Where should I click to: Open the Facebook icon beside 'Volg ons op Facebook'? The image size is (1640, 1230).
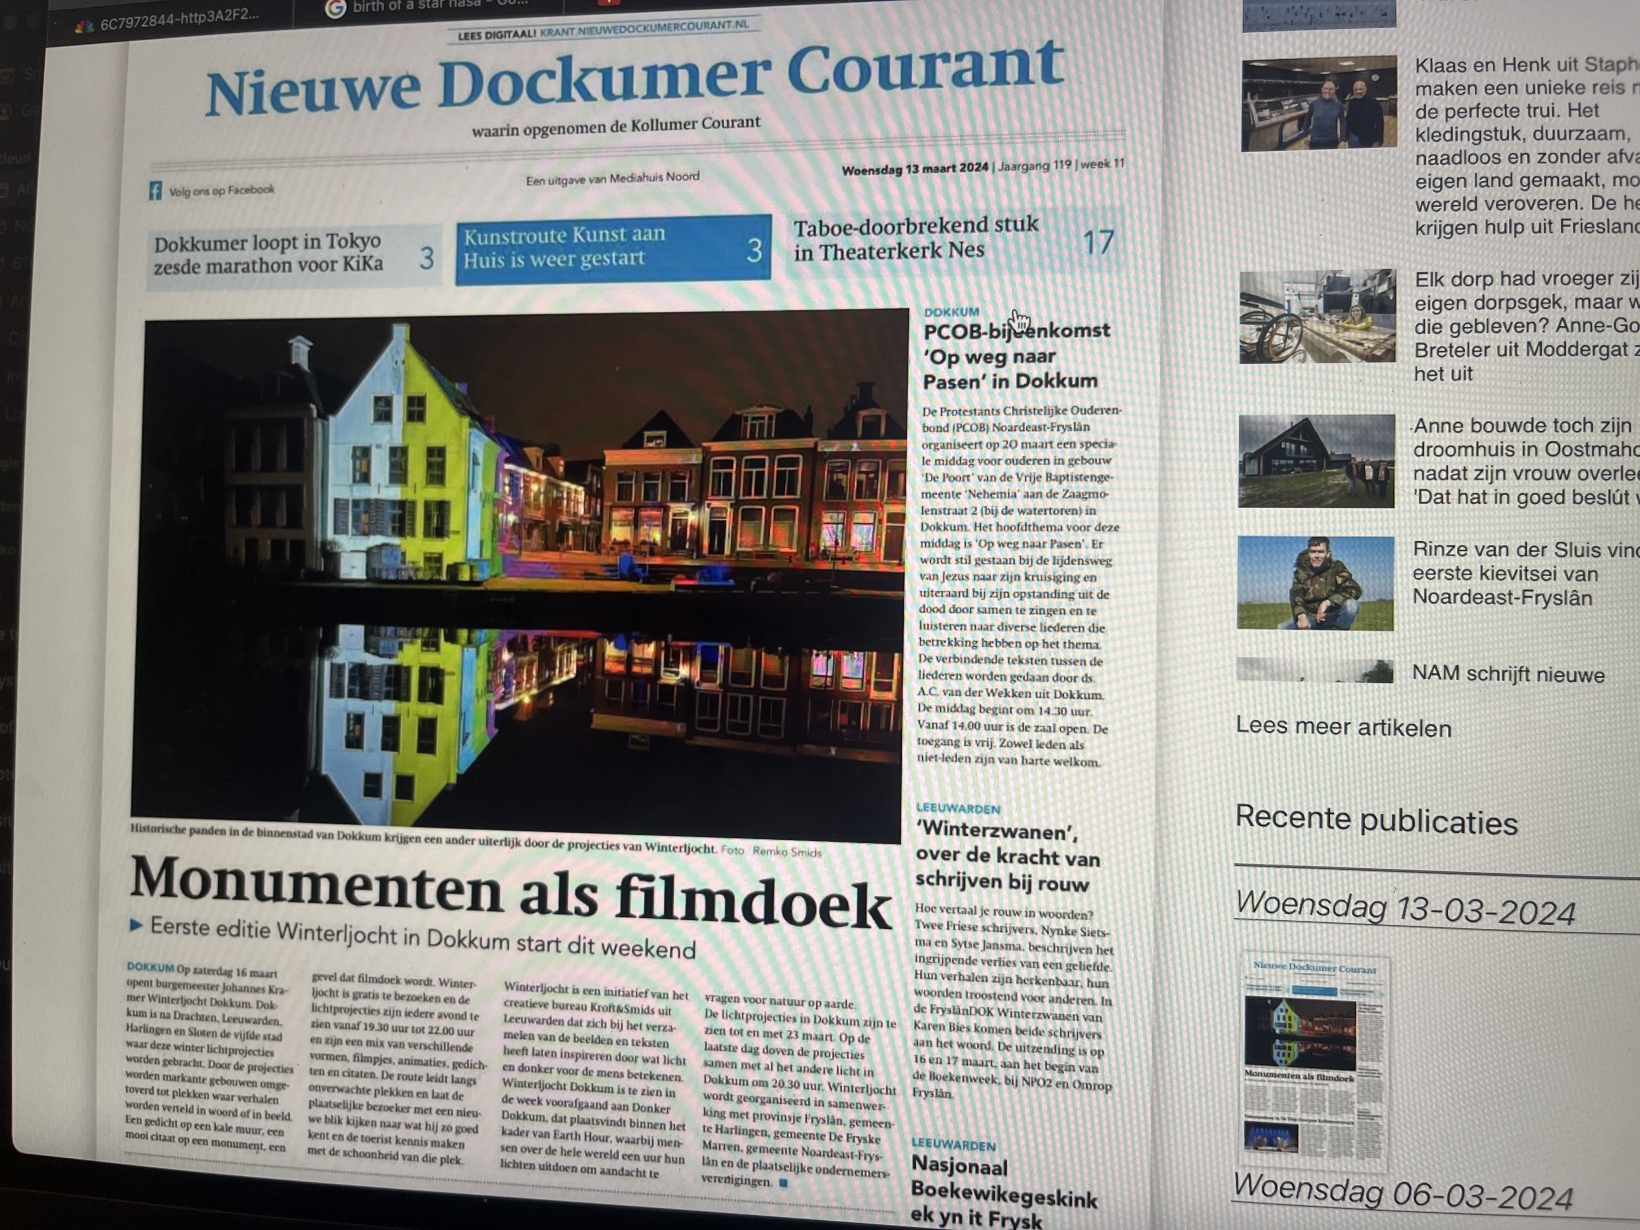155,191
